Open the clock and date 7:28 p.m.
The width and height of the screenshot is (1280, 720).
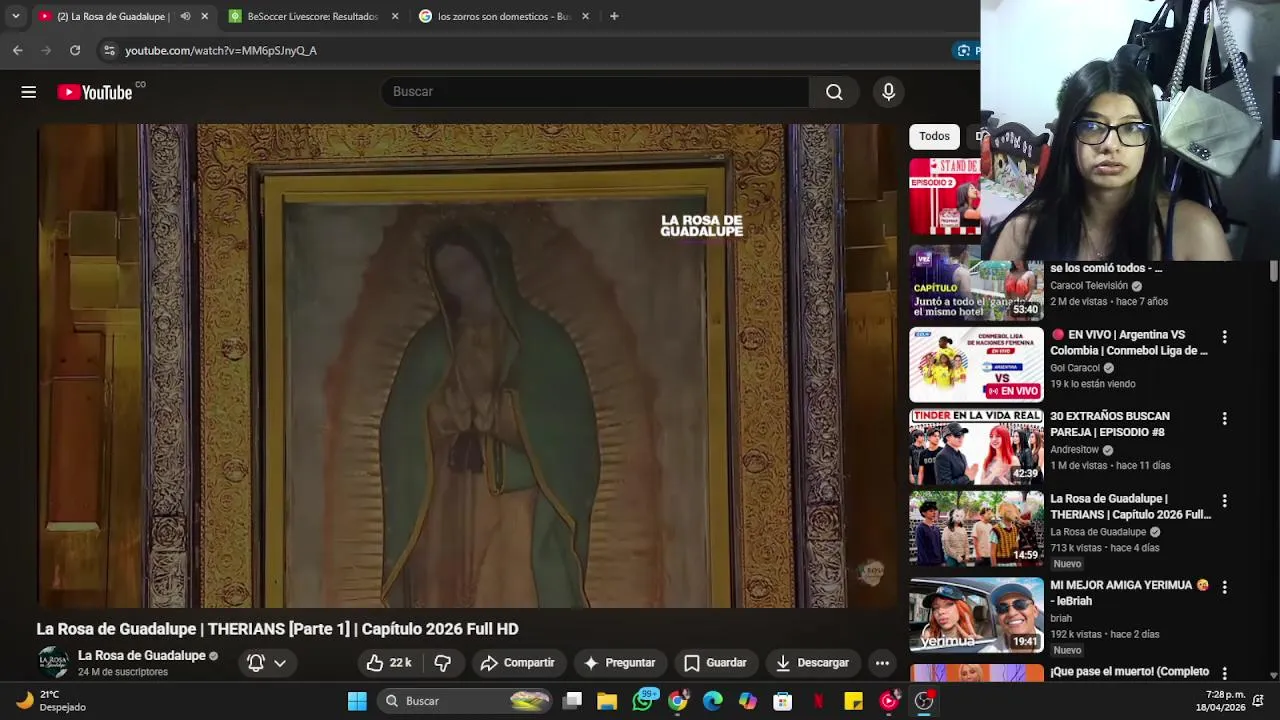click(1219, 701)
